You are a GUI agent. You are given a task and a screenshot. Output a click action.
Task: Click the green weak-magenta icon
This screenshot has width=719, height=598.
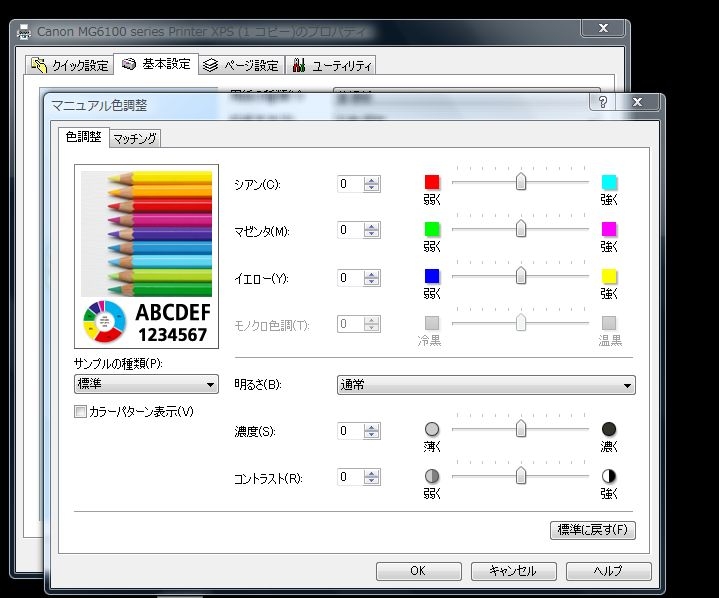tap(431, 229)
